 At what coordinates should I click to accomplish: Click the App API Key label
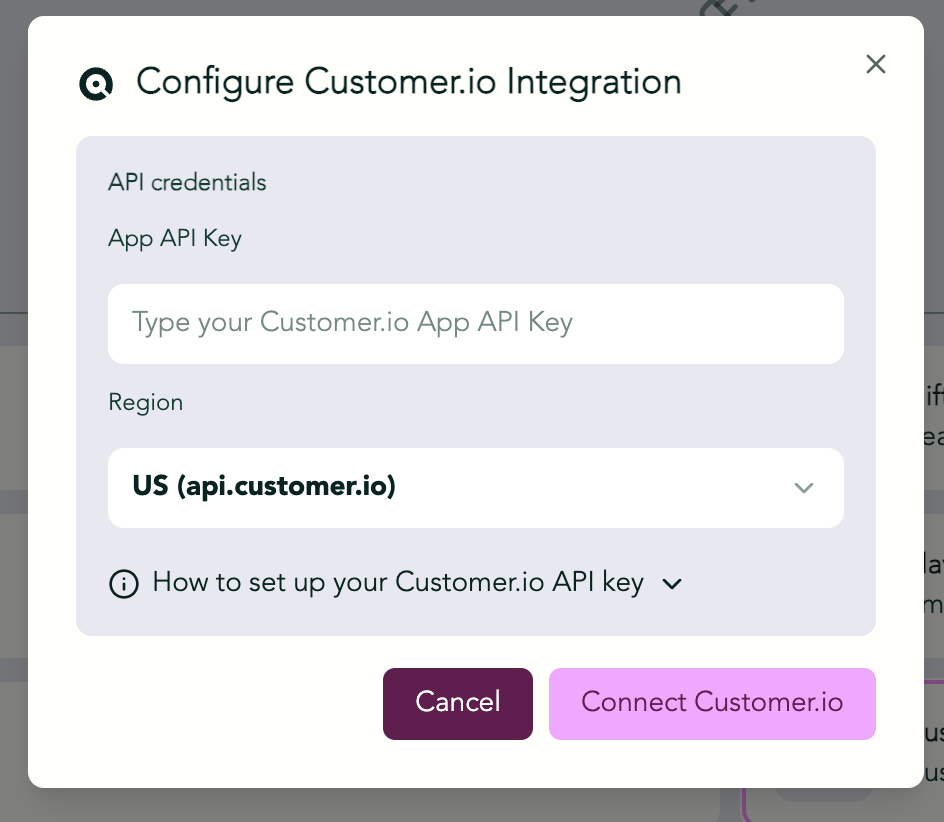click(175, 238)
